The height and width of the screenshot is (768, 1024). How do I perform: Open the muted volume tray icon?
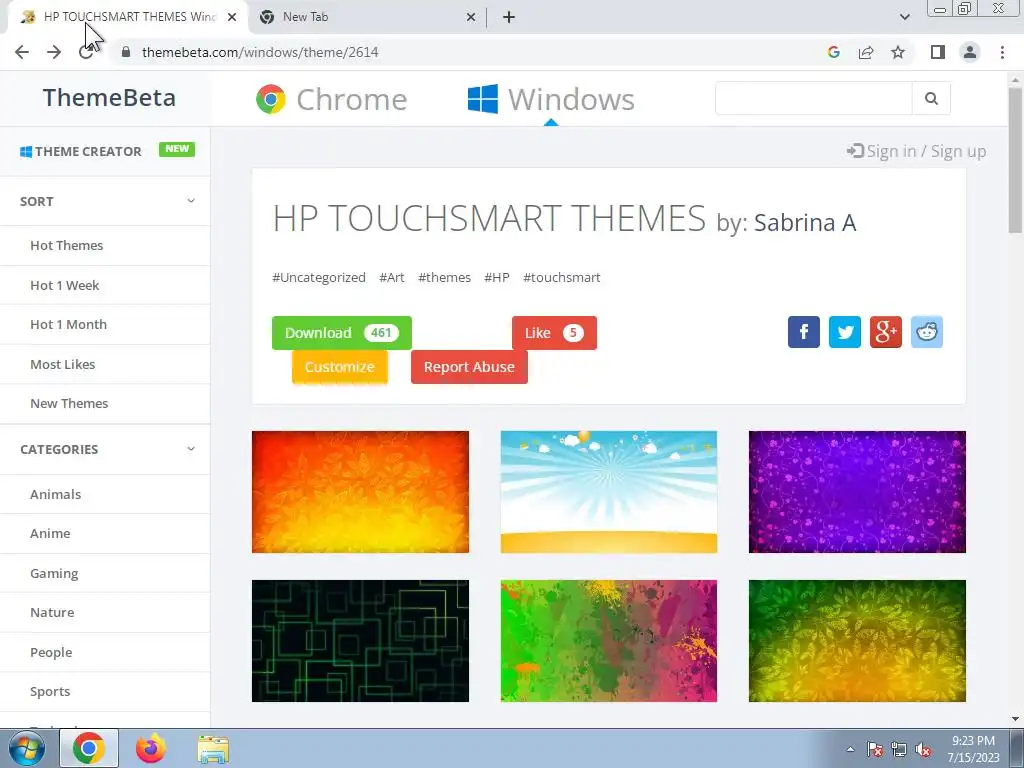click(923, 750)
